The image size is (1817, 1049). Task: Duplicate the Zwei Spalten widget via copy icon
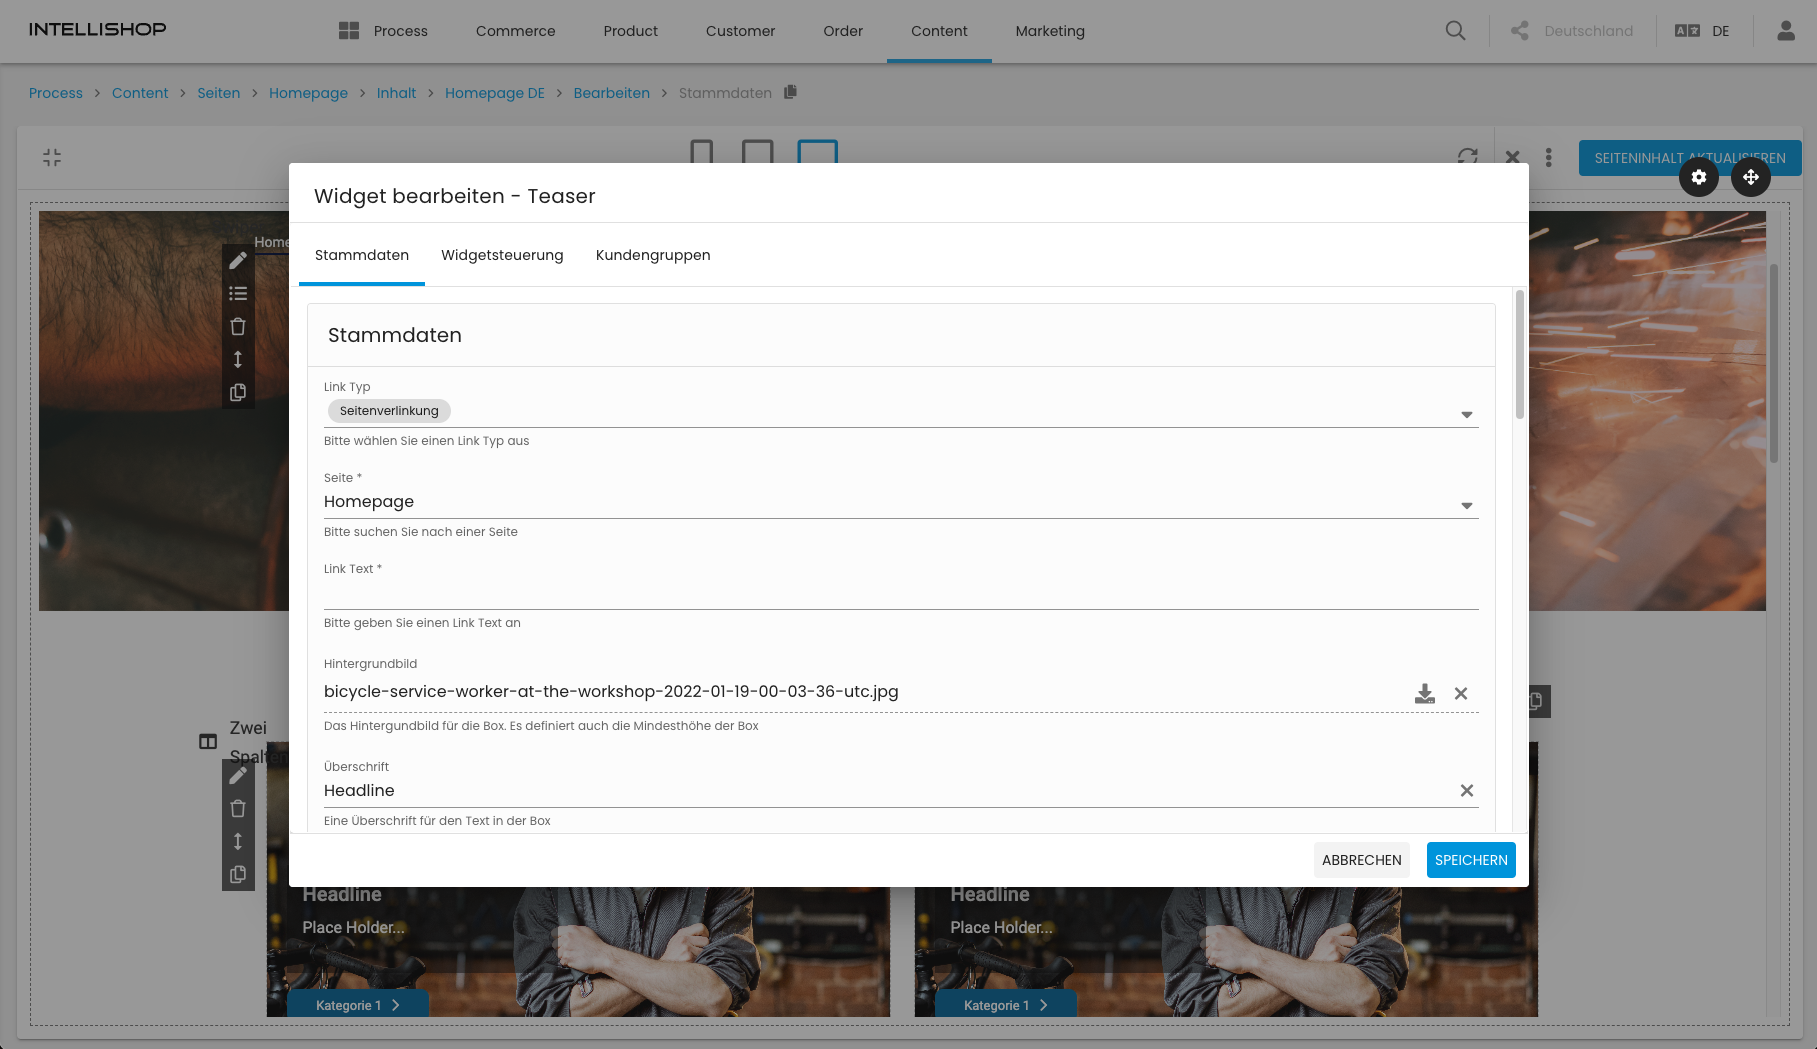point(238,874)
